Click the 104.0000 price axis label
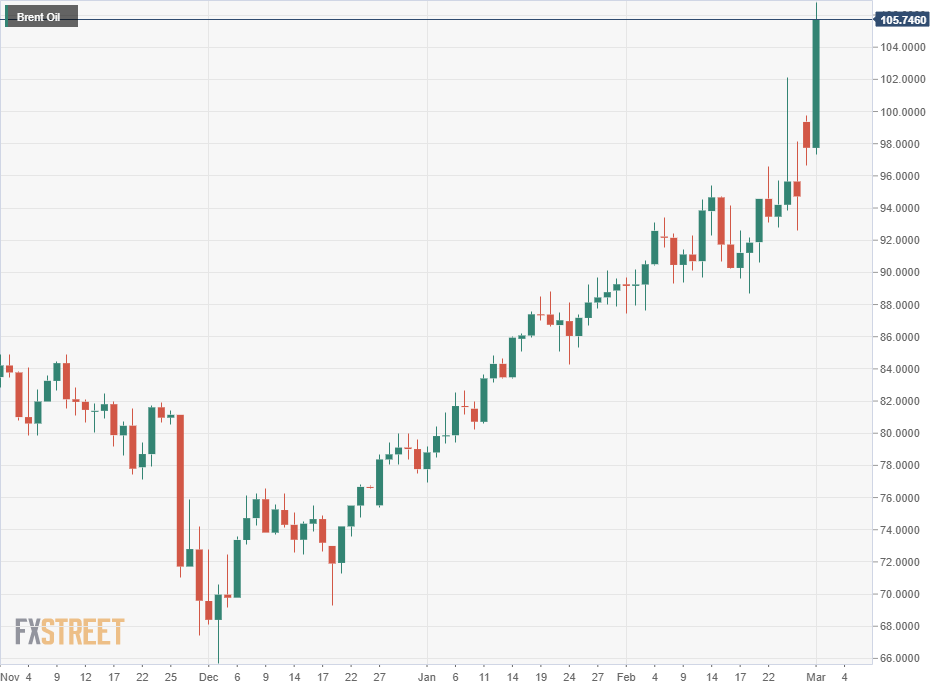943x690 pixels. (900, 48)
